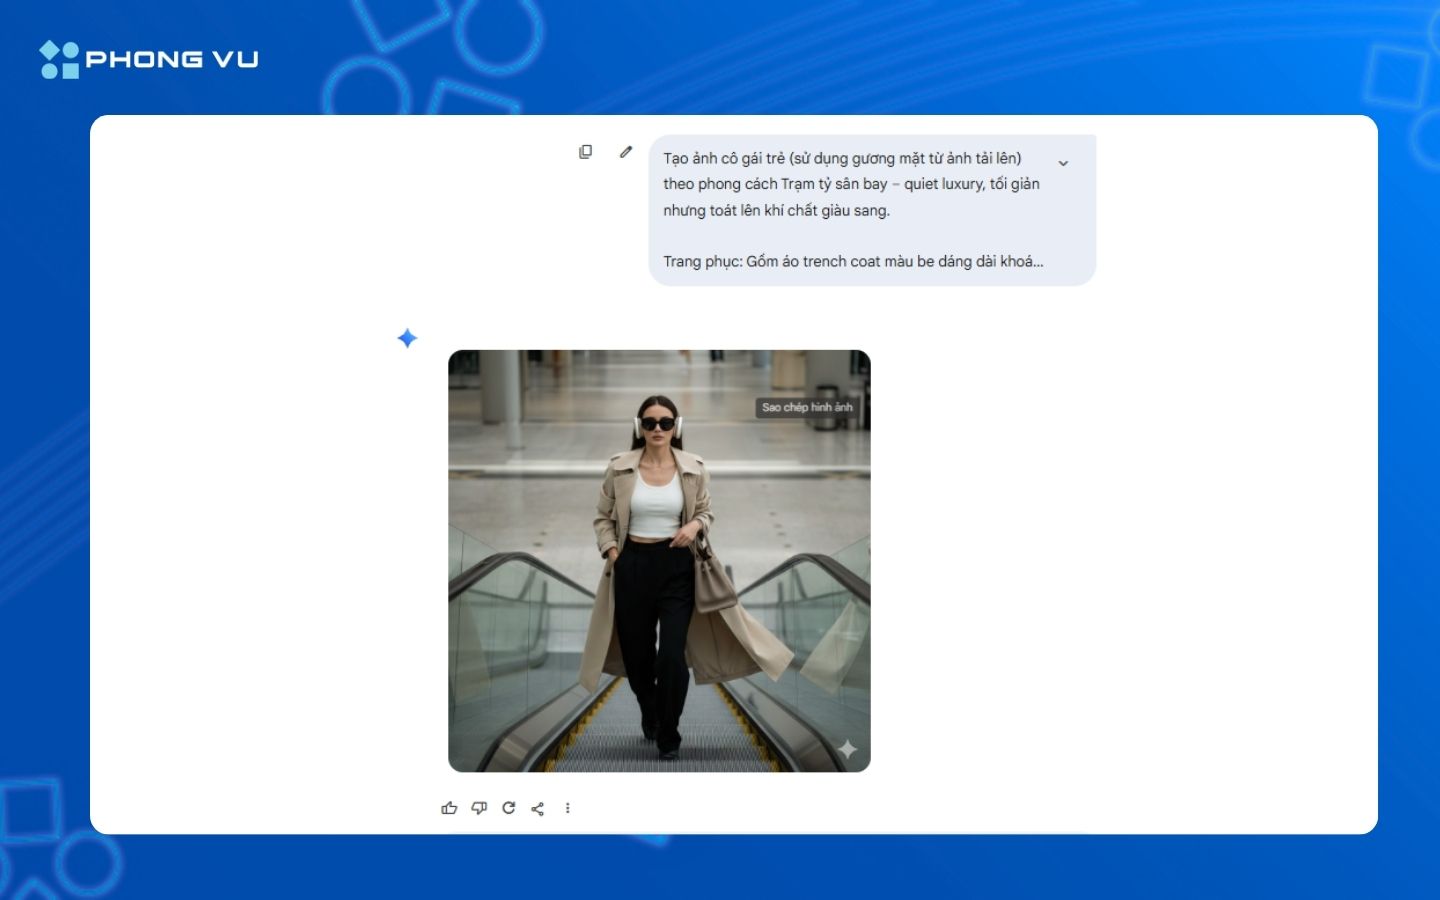The height and width of the screenshot is (900, 1440).
Task: Click the Gemini sparkle icon
Action: pyautogui.click(x=407, y=339)
